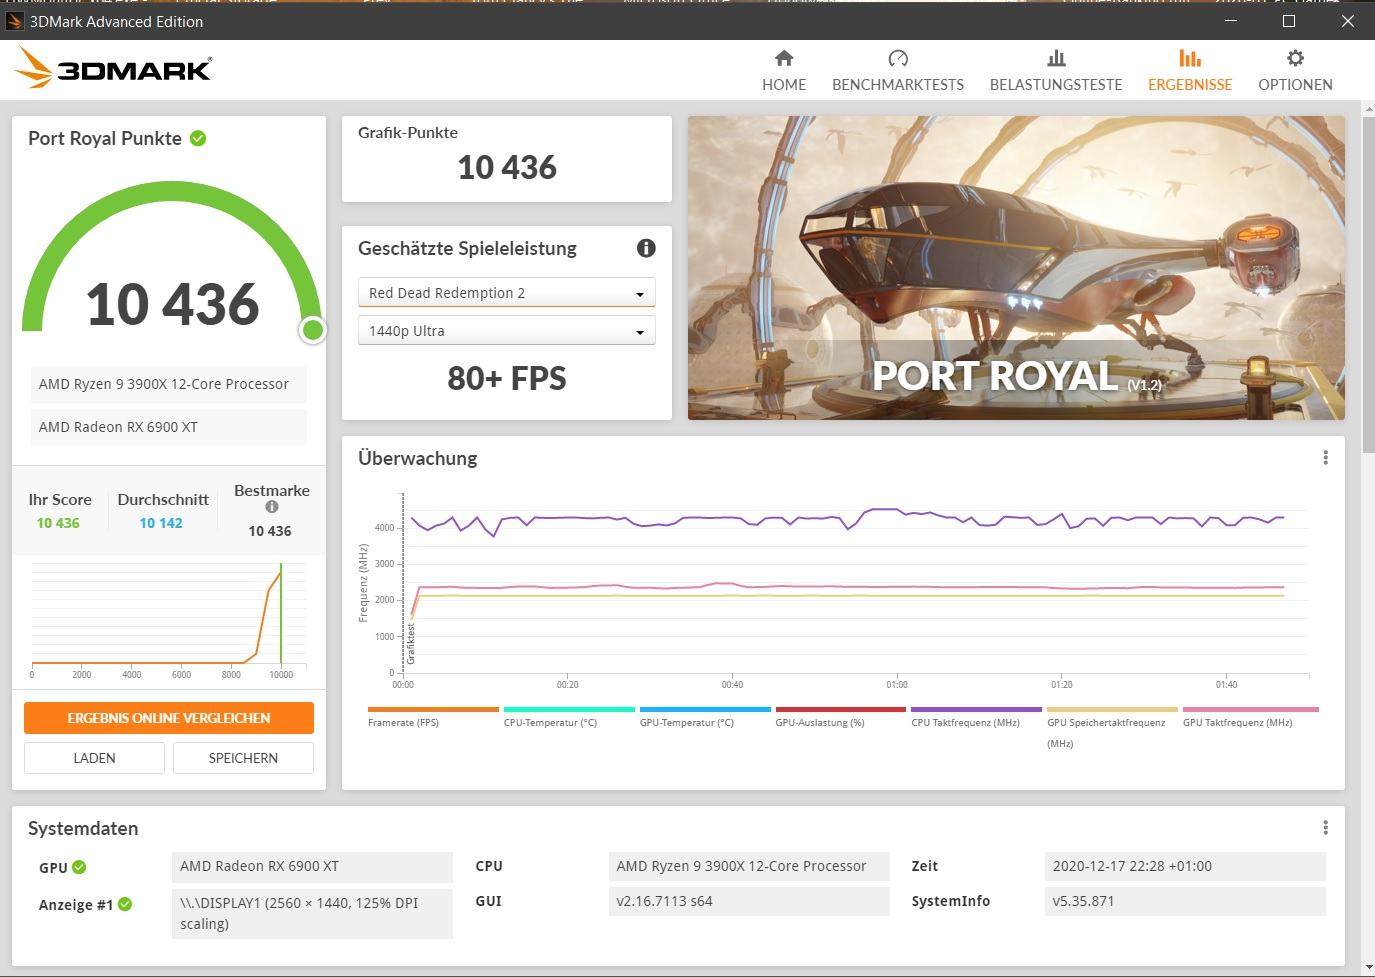Click the Zeit value 2020-12-17 22:28

point(1185,866)
